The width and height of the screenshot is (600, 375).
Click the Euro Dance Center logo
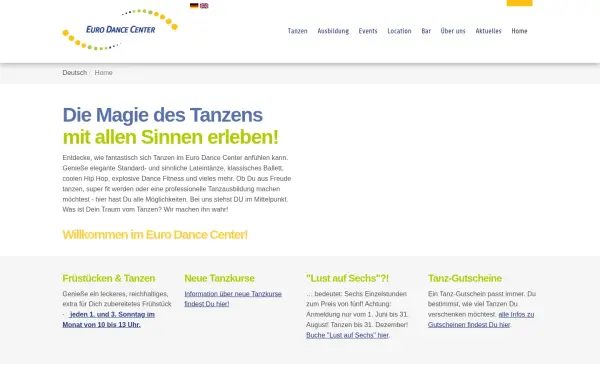[x=120, y=29]
